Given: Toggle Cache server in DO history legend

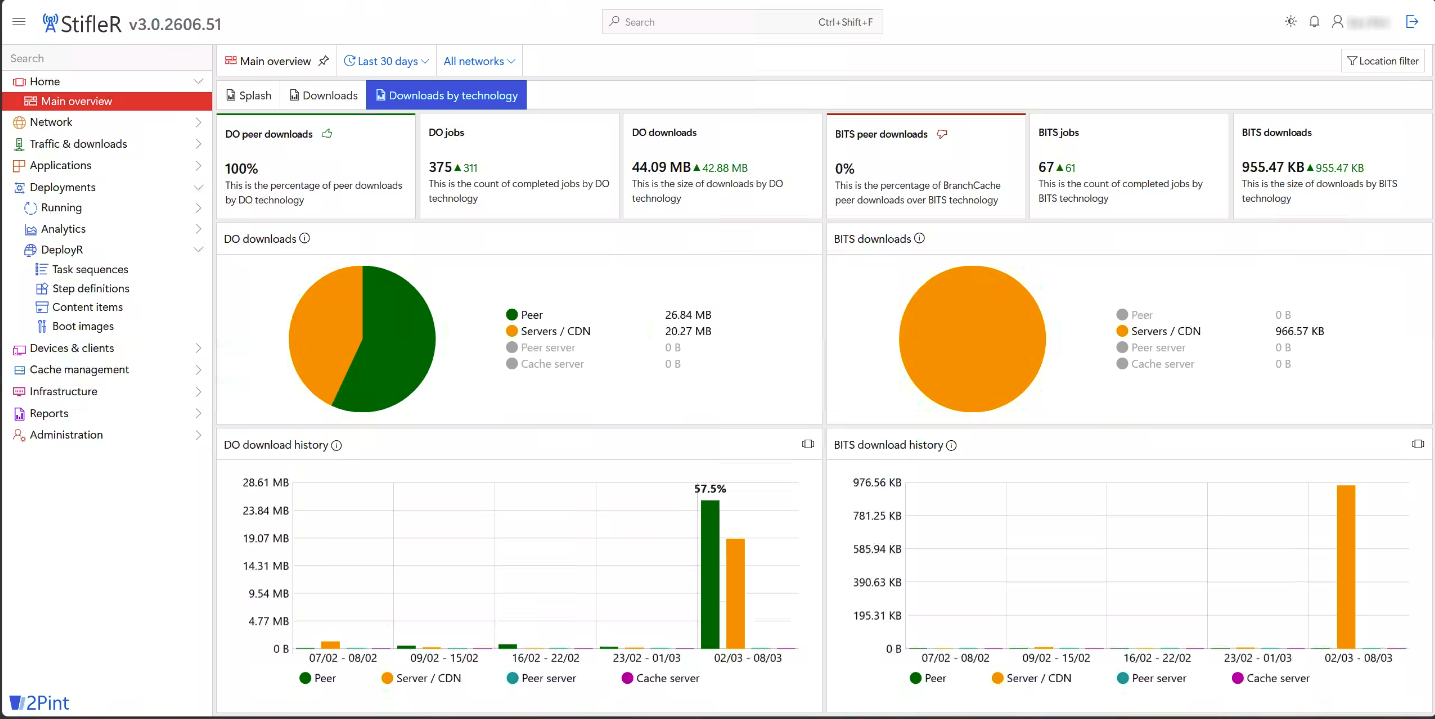Looking at the screenshot, I should (x=660, y=678).
